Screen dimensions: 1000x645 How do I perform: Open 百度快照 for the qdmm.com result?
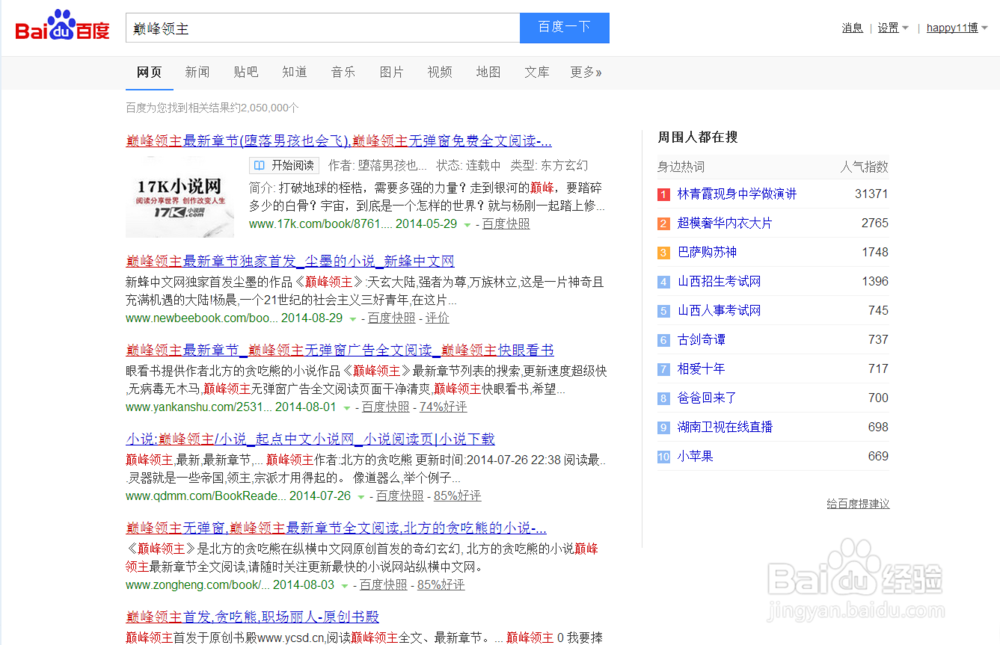pyautogui.click(x=400, y=496)
